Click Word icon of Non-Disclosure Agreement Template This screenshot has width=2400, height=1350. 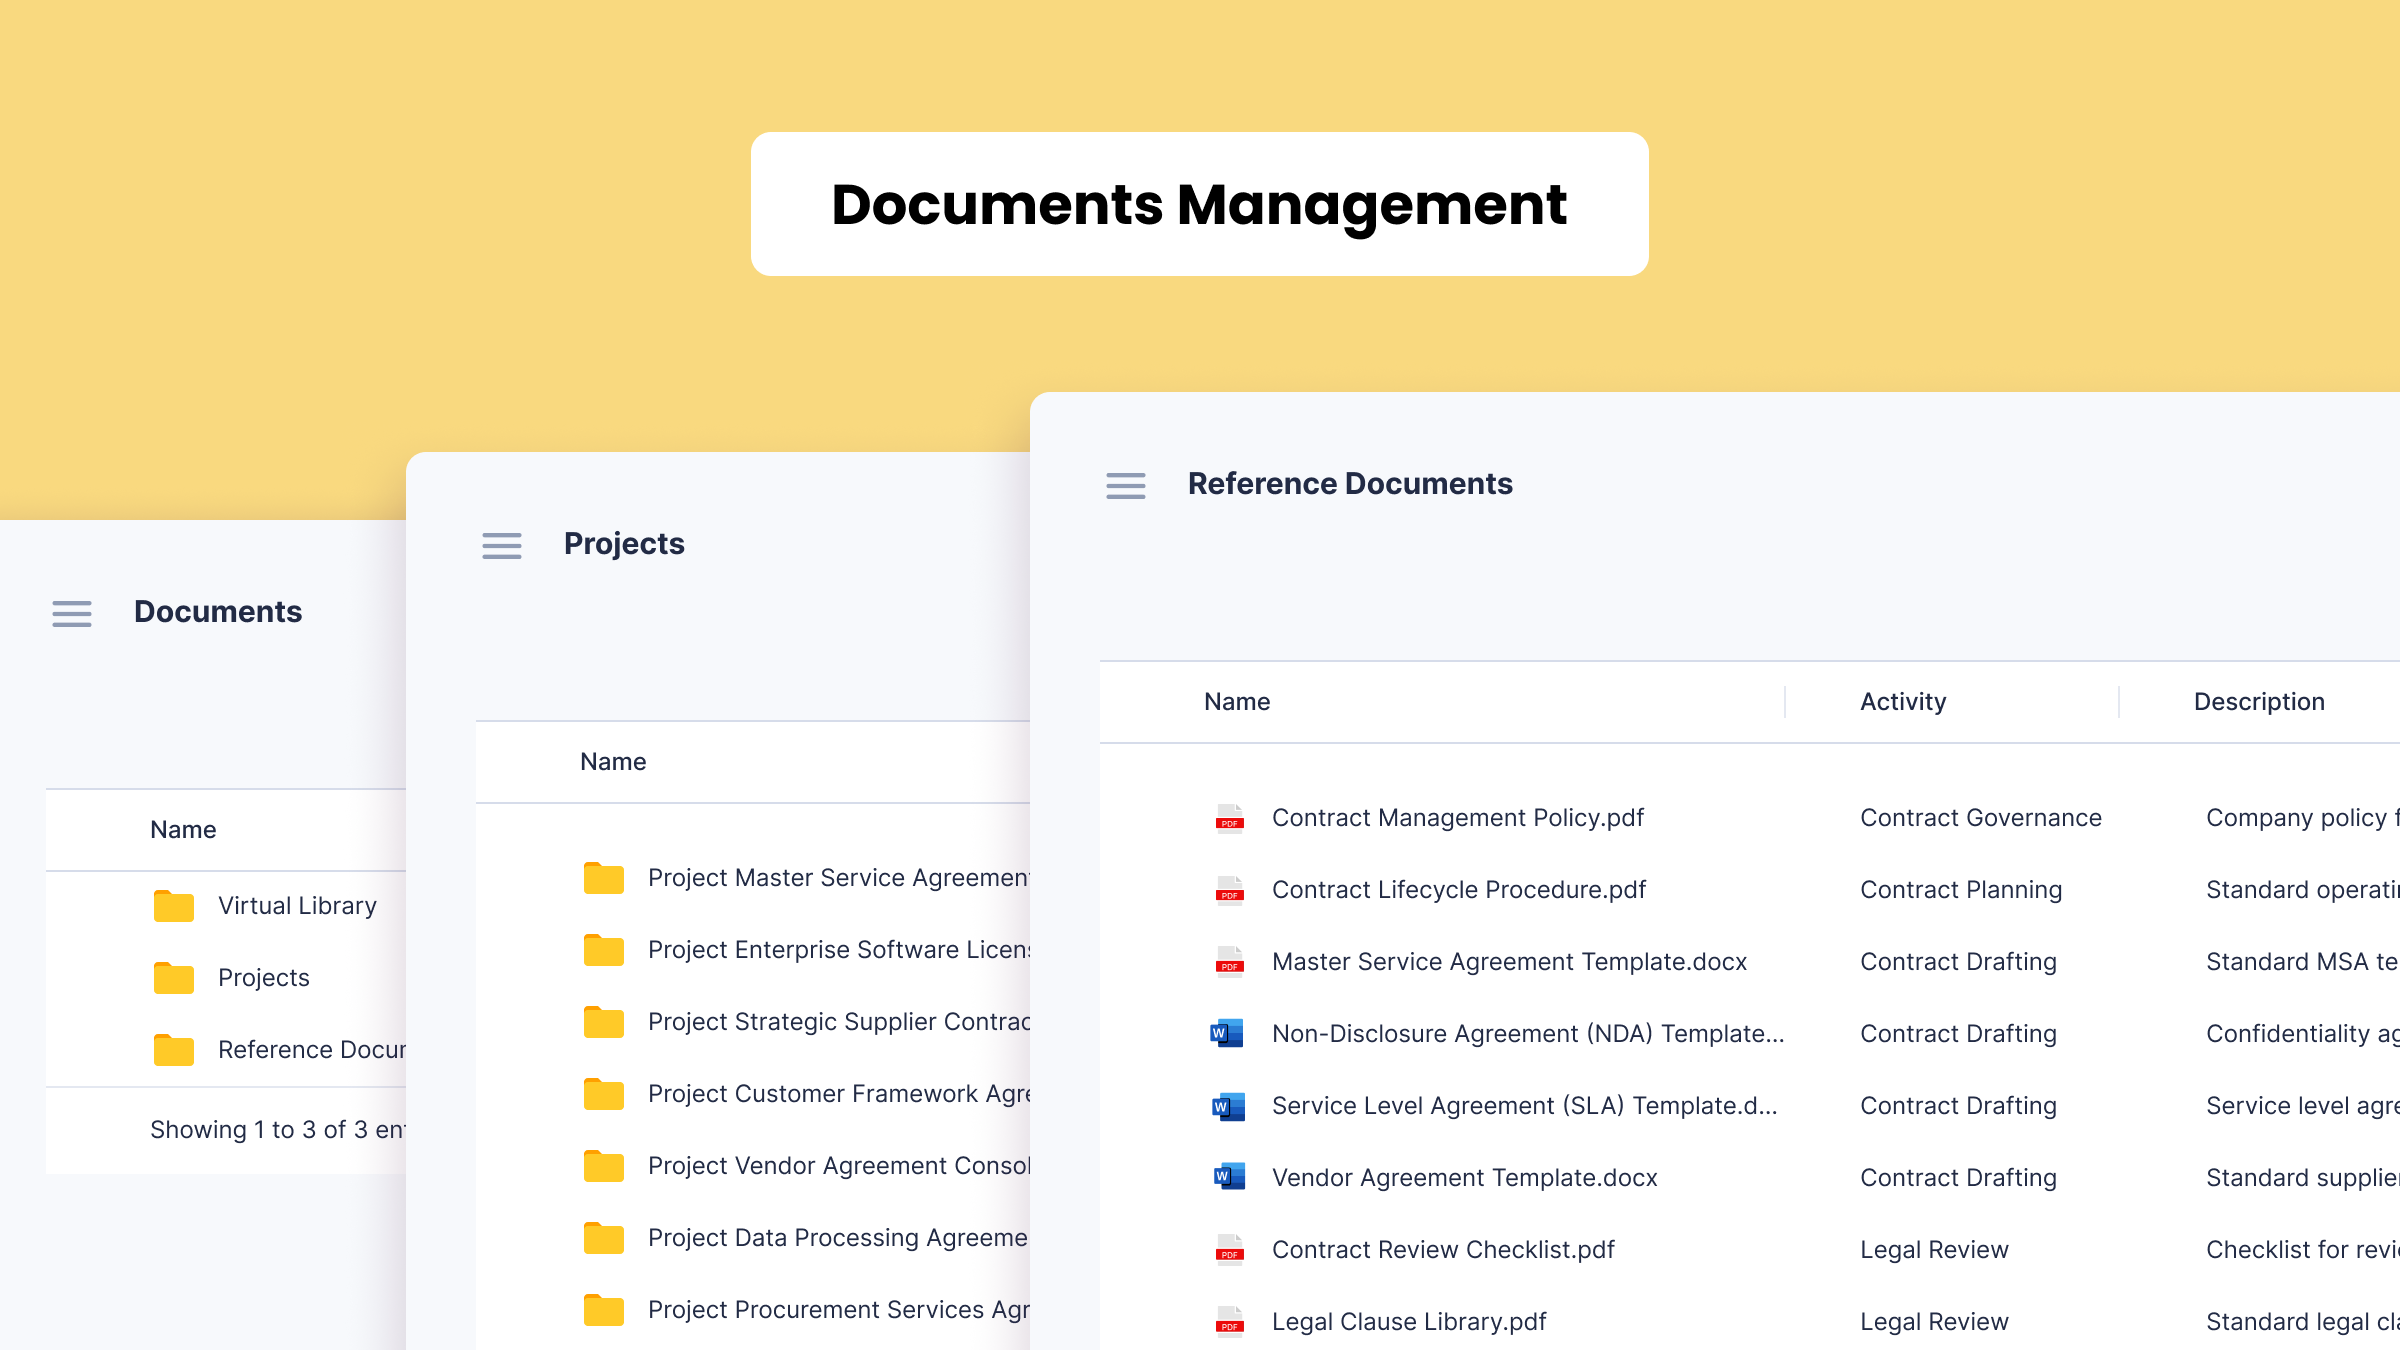coord(1227,1033)
